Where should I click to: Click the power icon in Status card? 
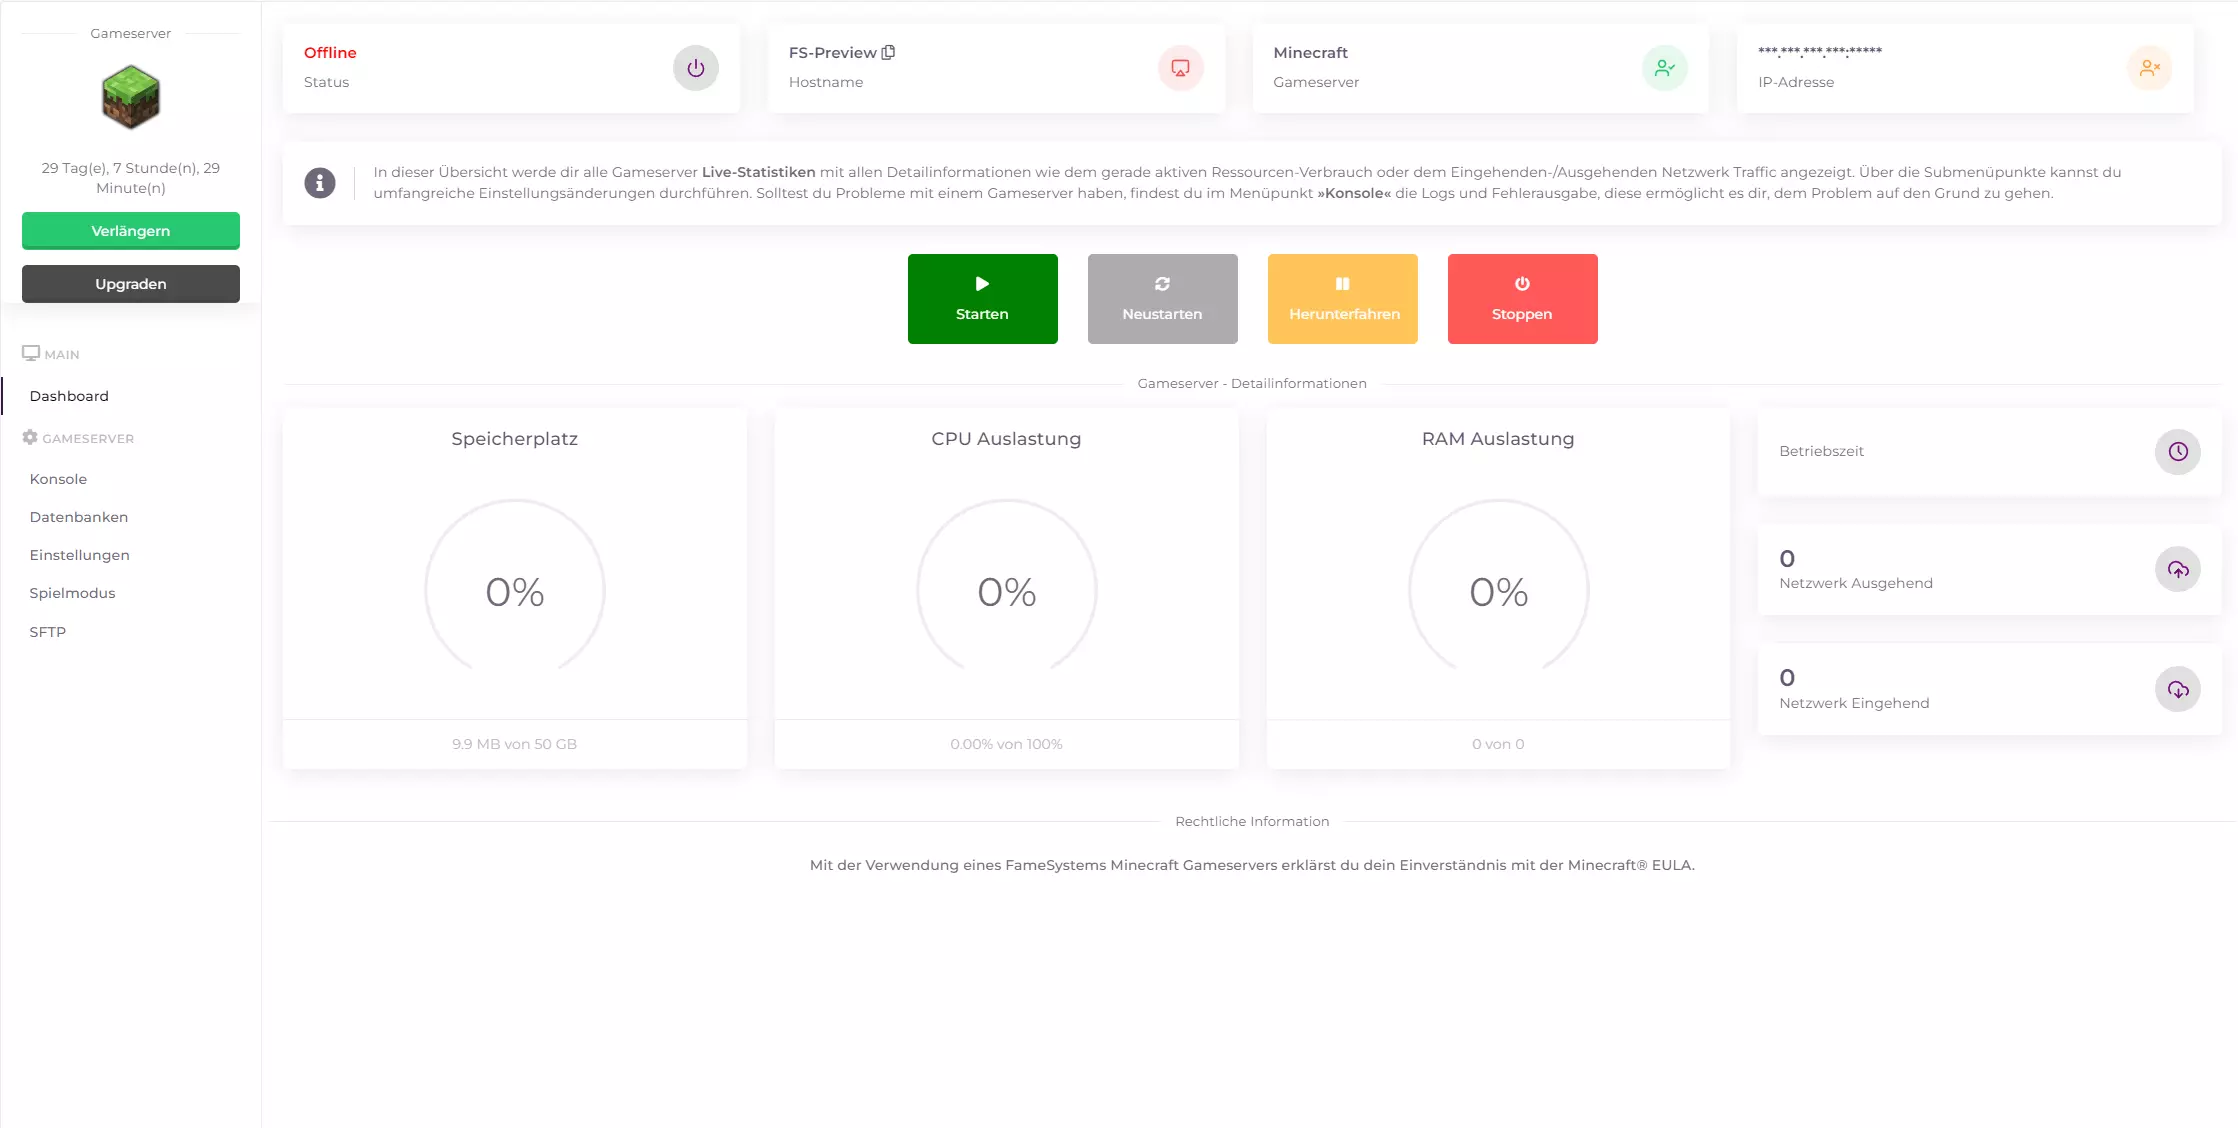[x=695, y=68]
